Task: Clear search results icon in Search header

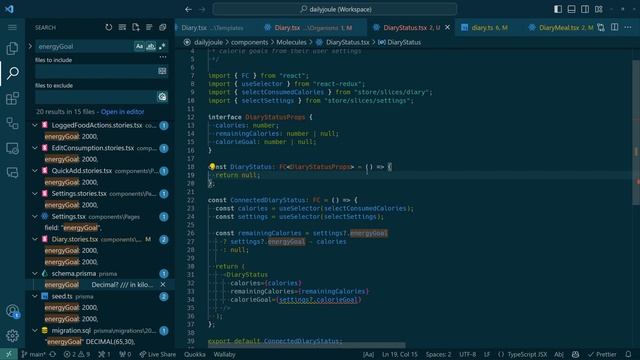Action: click(122, 27)
